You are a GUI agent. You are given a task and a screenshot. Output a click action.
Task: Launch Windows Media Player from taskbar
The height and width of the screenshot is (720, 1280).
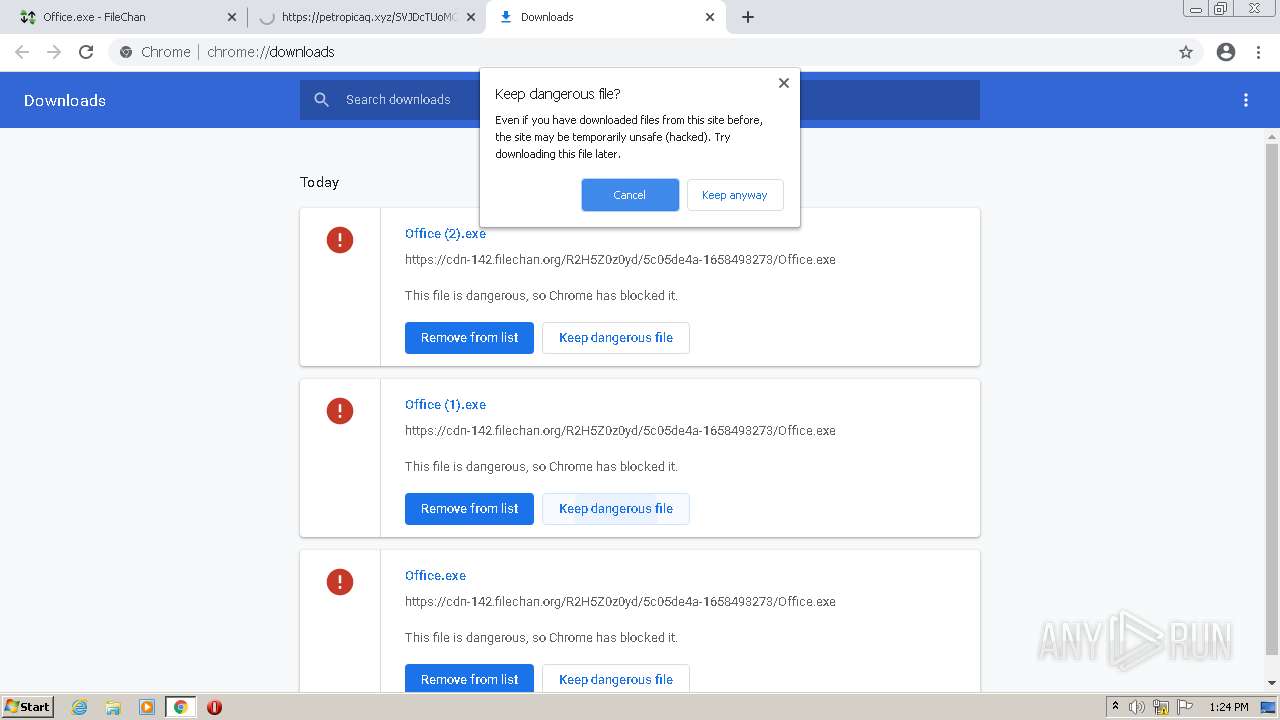click(x=147, y=707)
